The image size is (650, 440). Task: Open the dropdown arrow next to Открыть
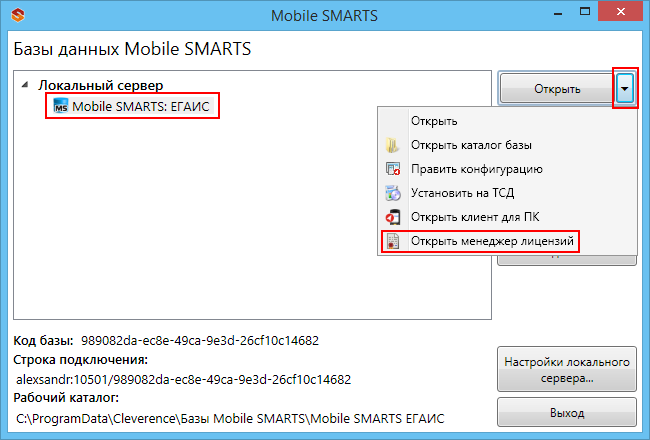pos(625,88)
